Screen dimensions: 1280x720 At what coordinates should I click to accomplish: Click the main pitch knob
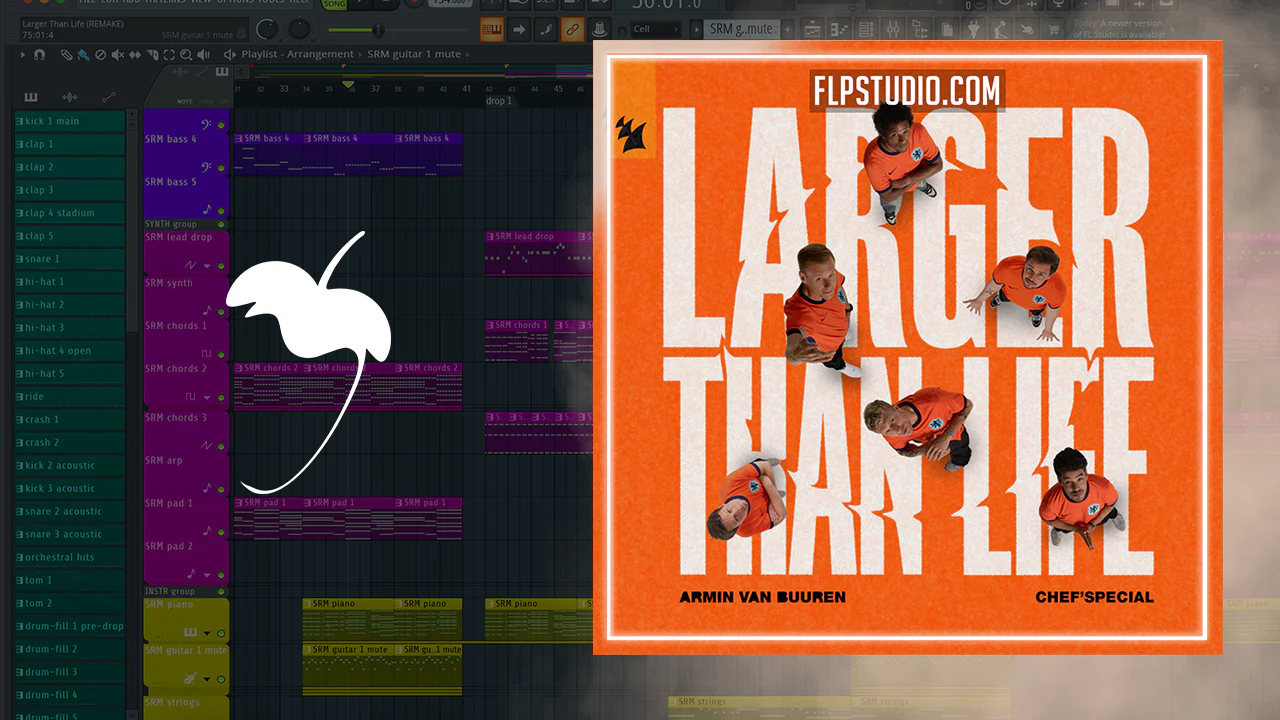pos(299,29)
